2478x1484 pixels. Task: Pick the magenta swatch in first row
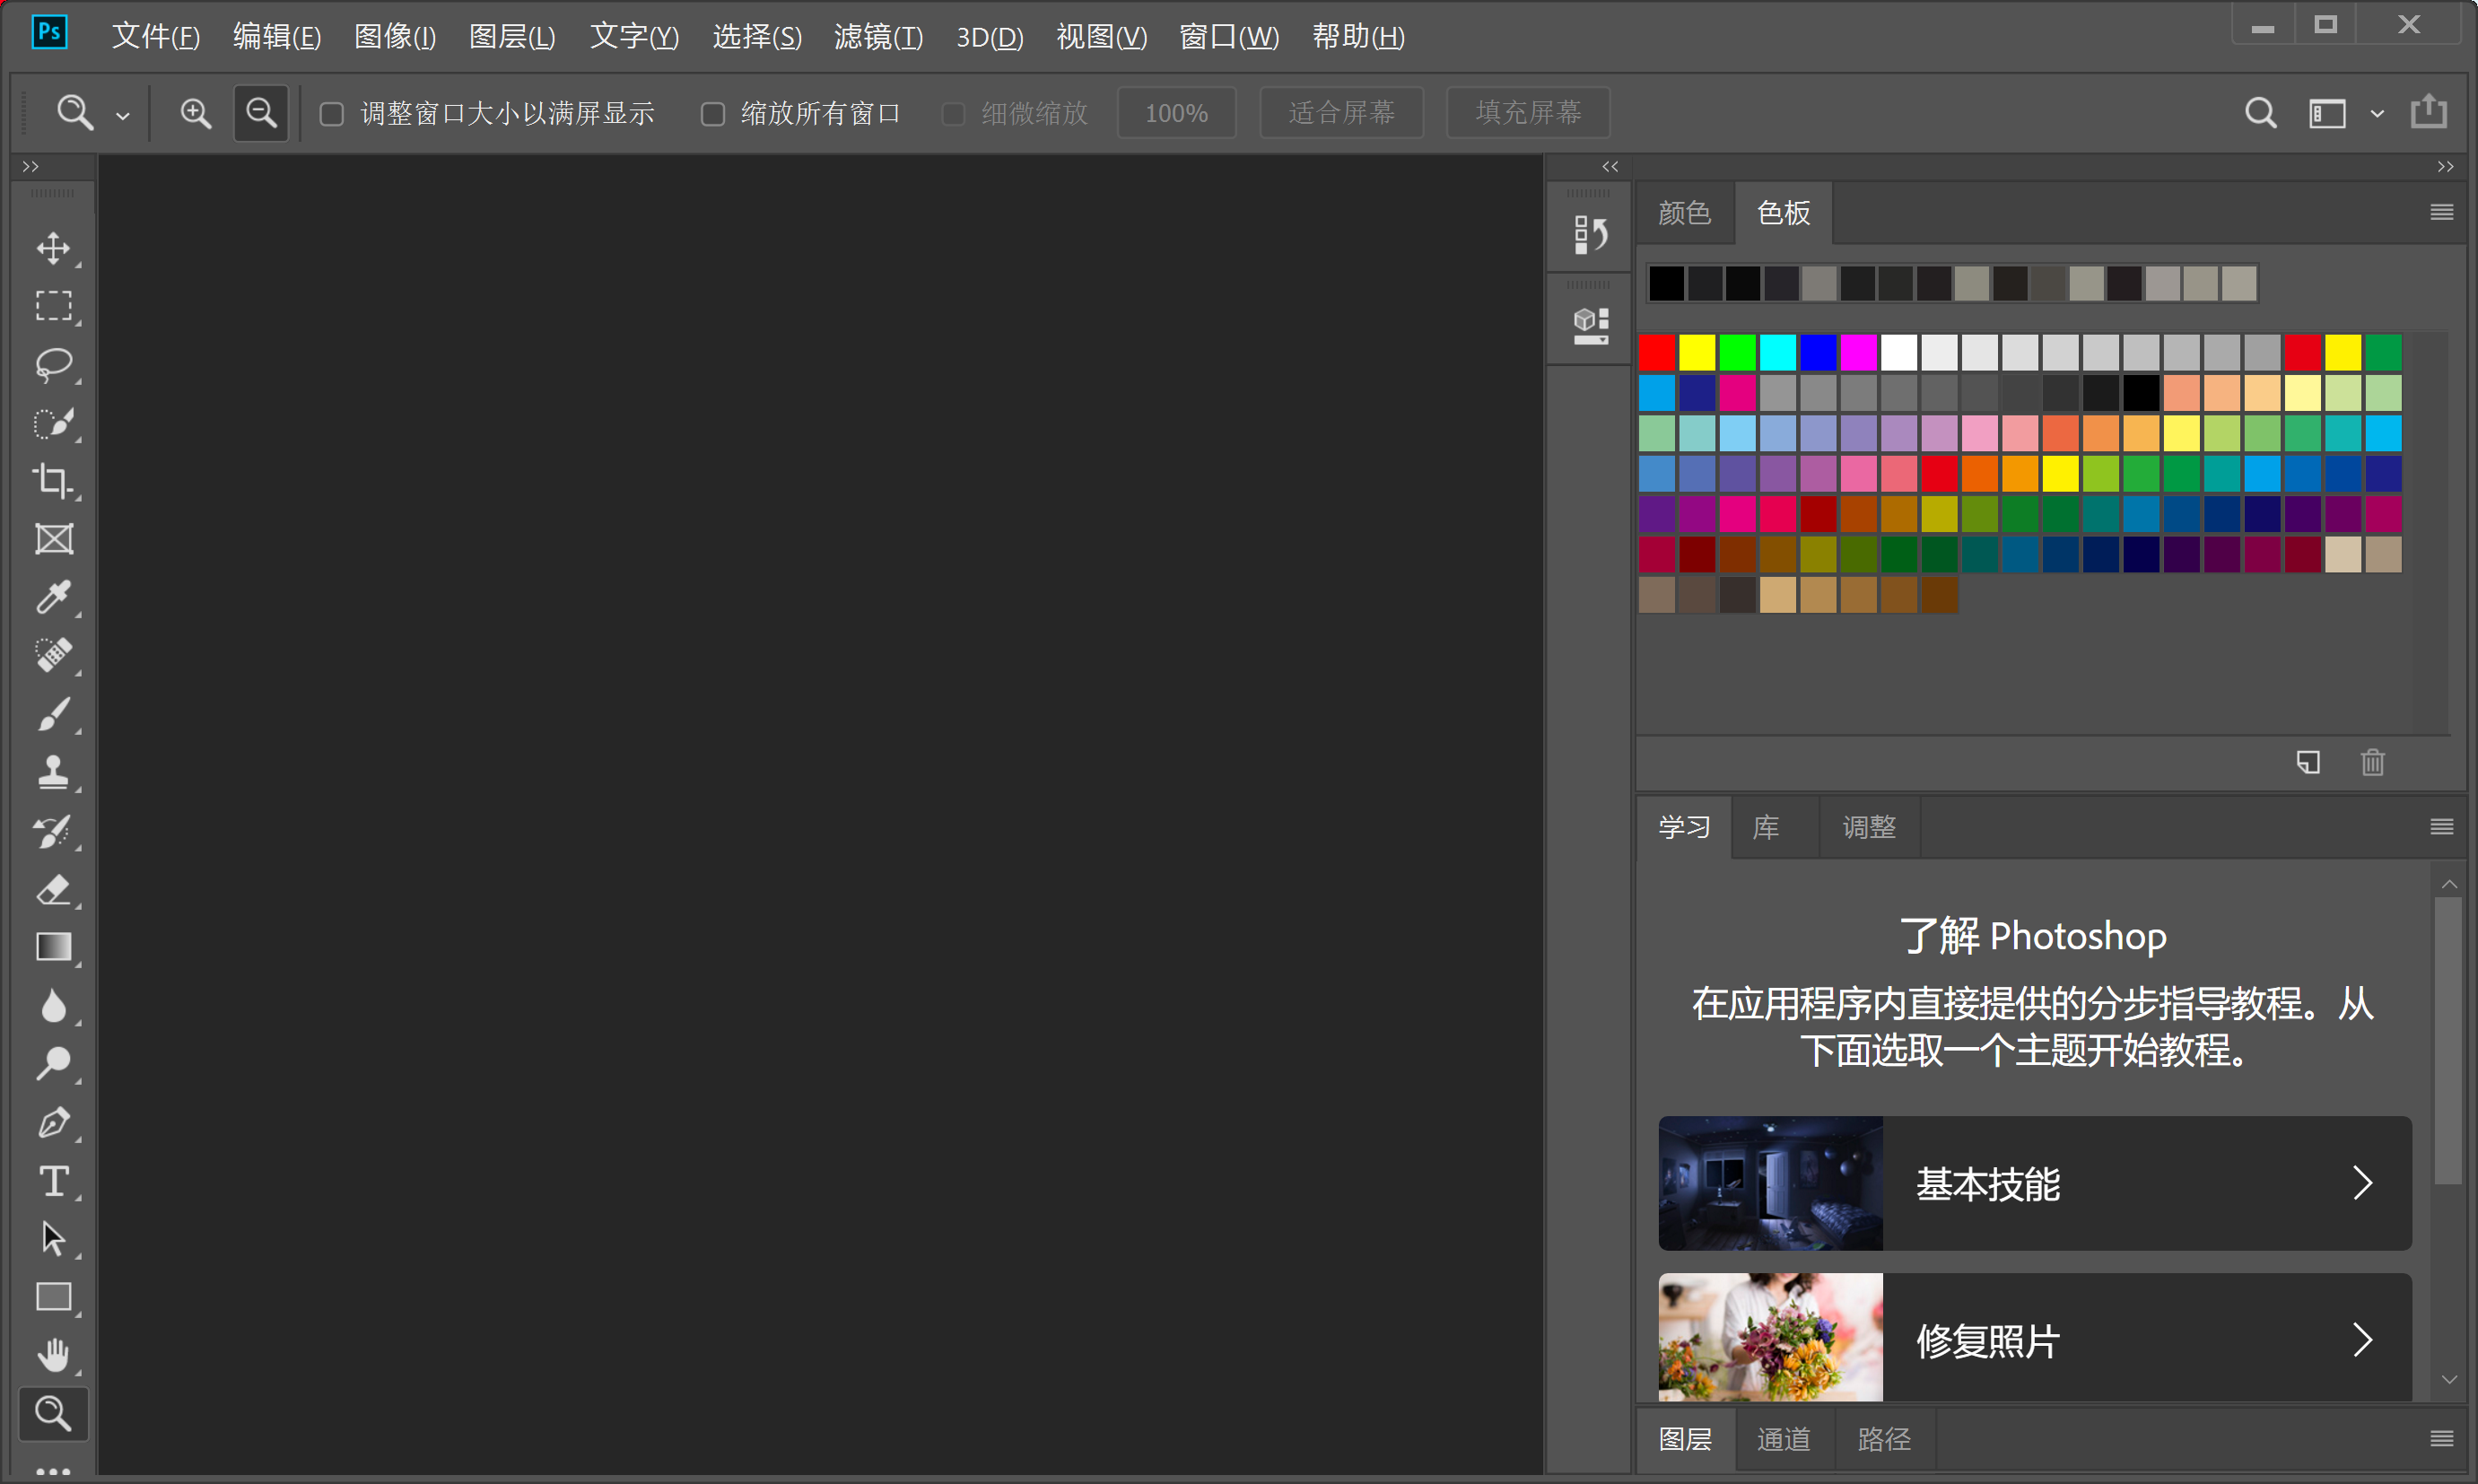pyautogui.click(x=1858, y=352)
